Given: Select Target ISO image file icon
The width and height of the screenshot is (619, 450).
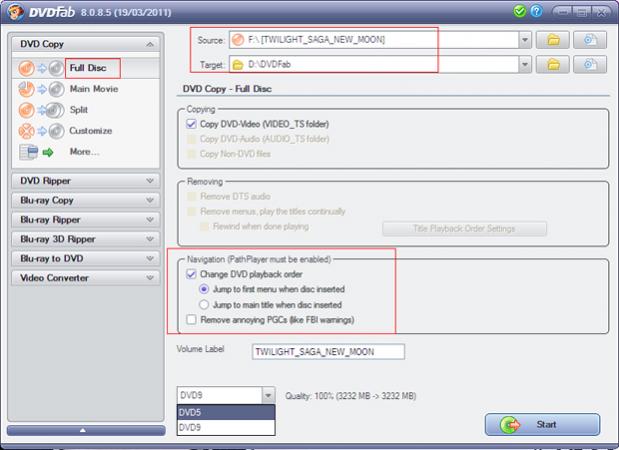Looking at the screenshot, I should [590, 65].
